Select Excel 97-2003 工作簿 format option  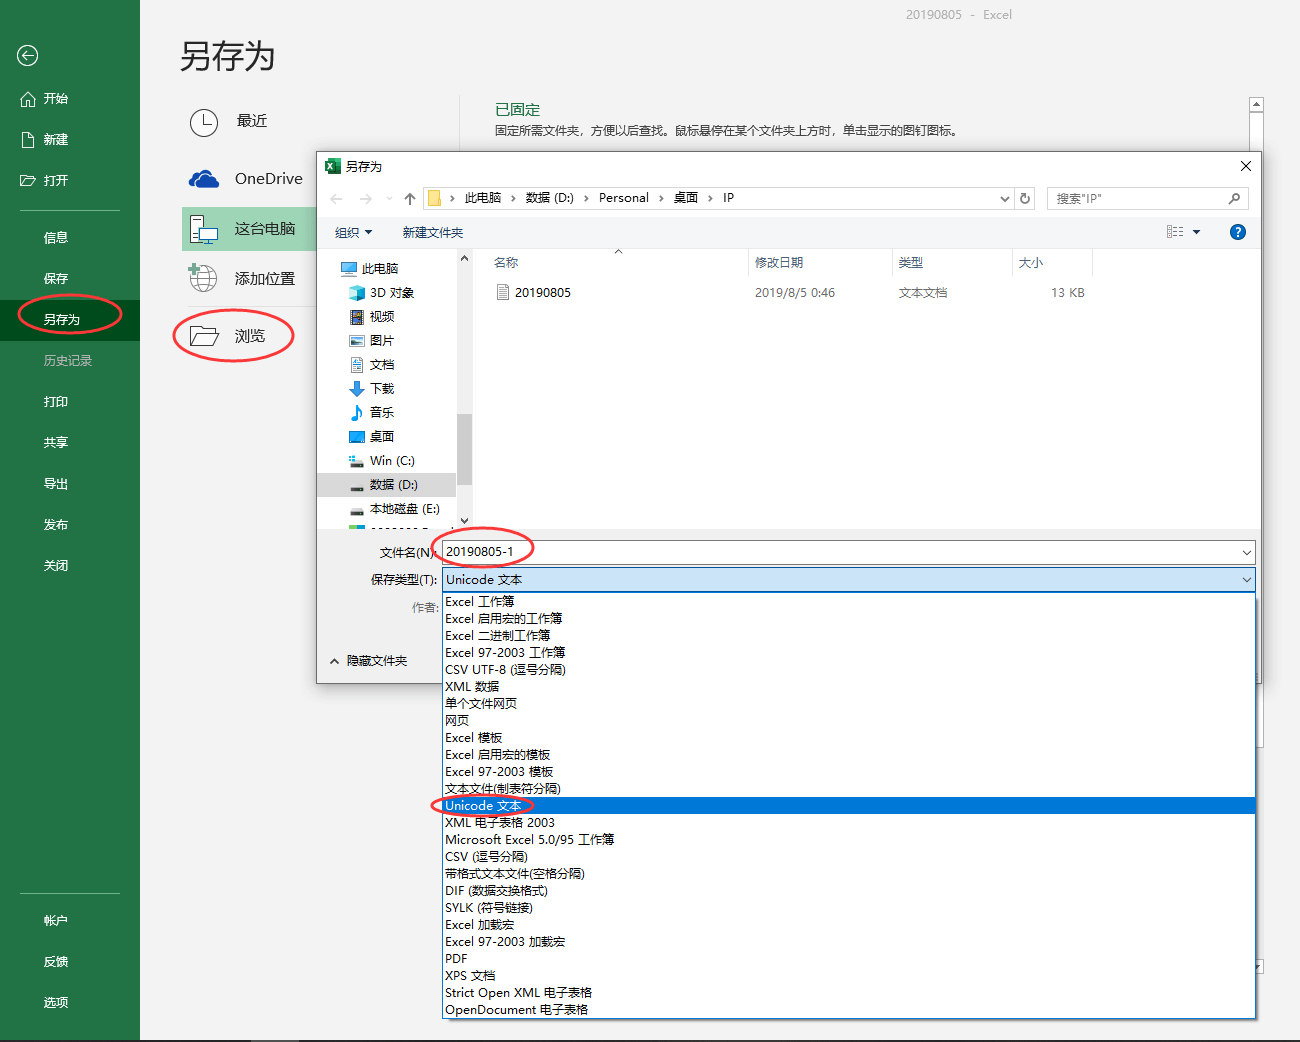coord(505,653)
